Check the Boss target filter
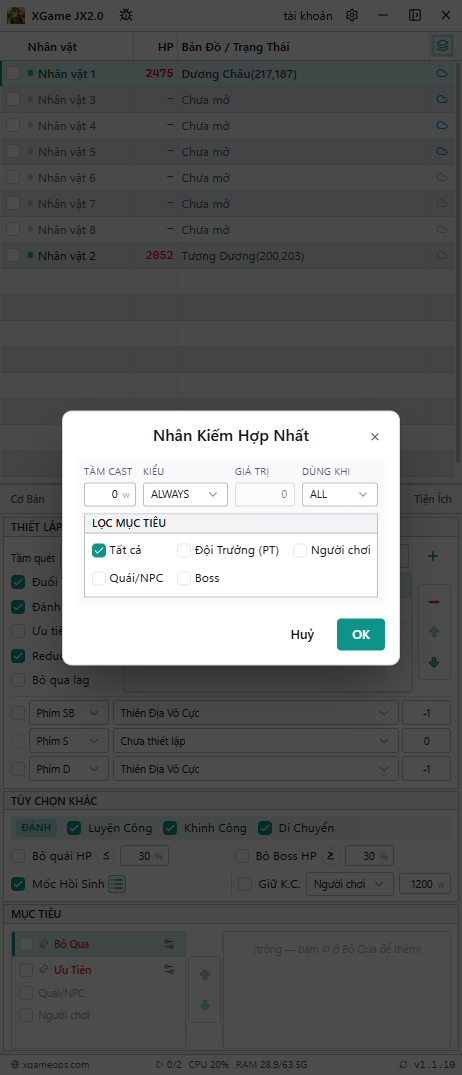Image resolution: width=462 pixels, height=1075 pixels. pos(184,578)
